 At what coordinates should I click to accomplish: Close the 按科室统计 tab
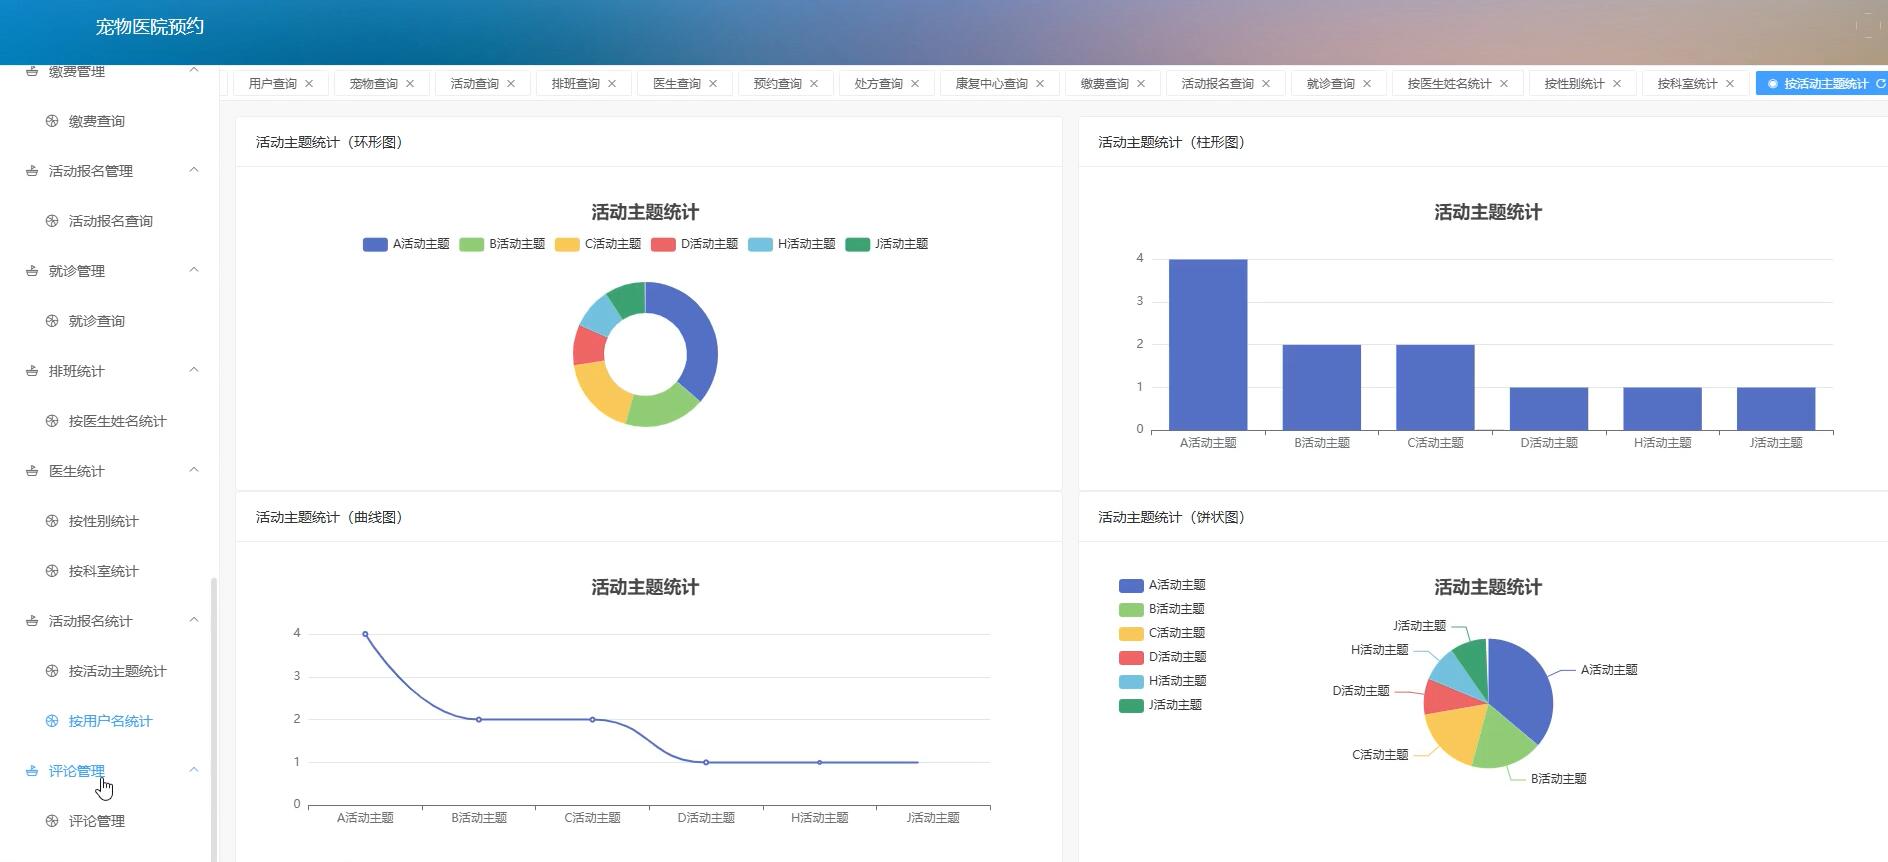click(x=1730, y=84)
